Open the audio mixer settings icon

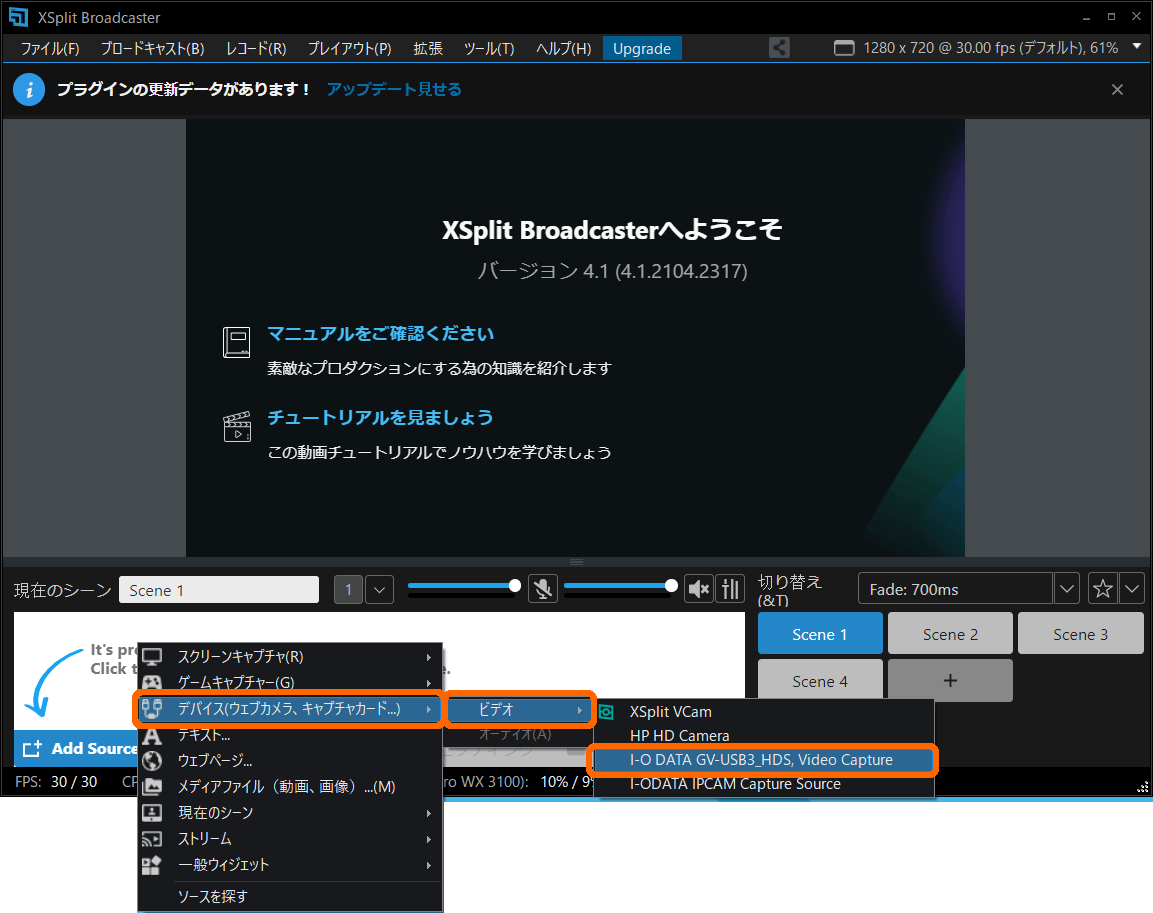pyautogui.click(x=730, y=589)
